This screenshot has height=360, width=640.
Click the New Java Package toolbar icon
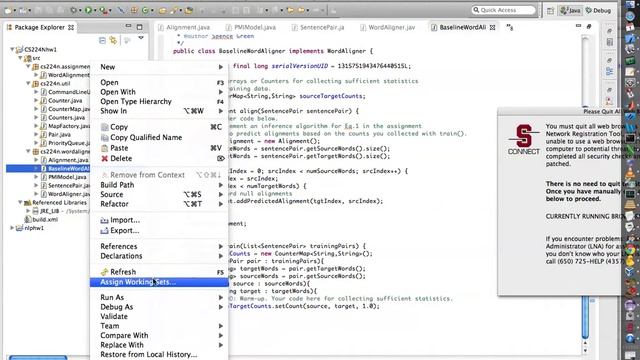(x=134, y=10)
